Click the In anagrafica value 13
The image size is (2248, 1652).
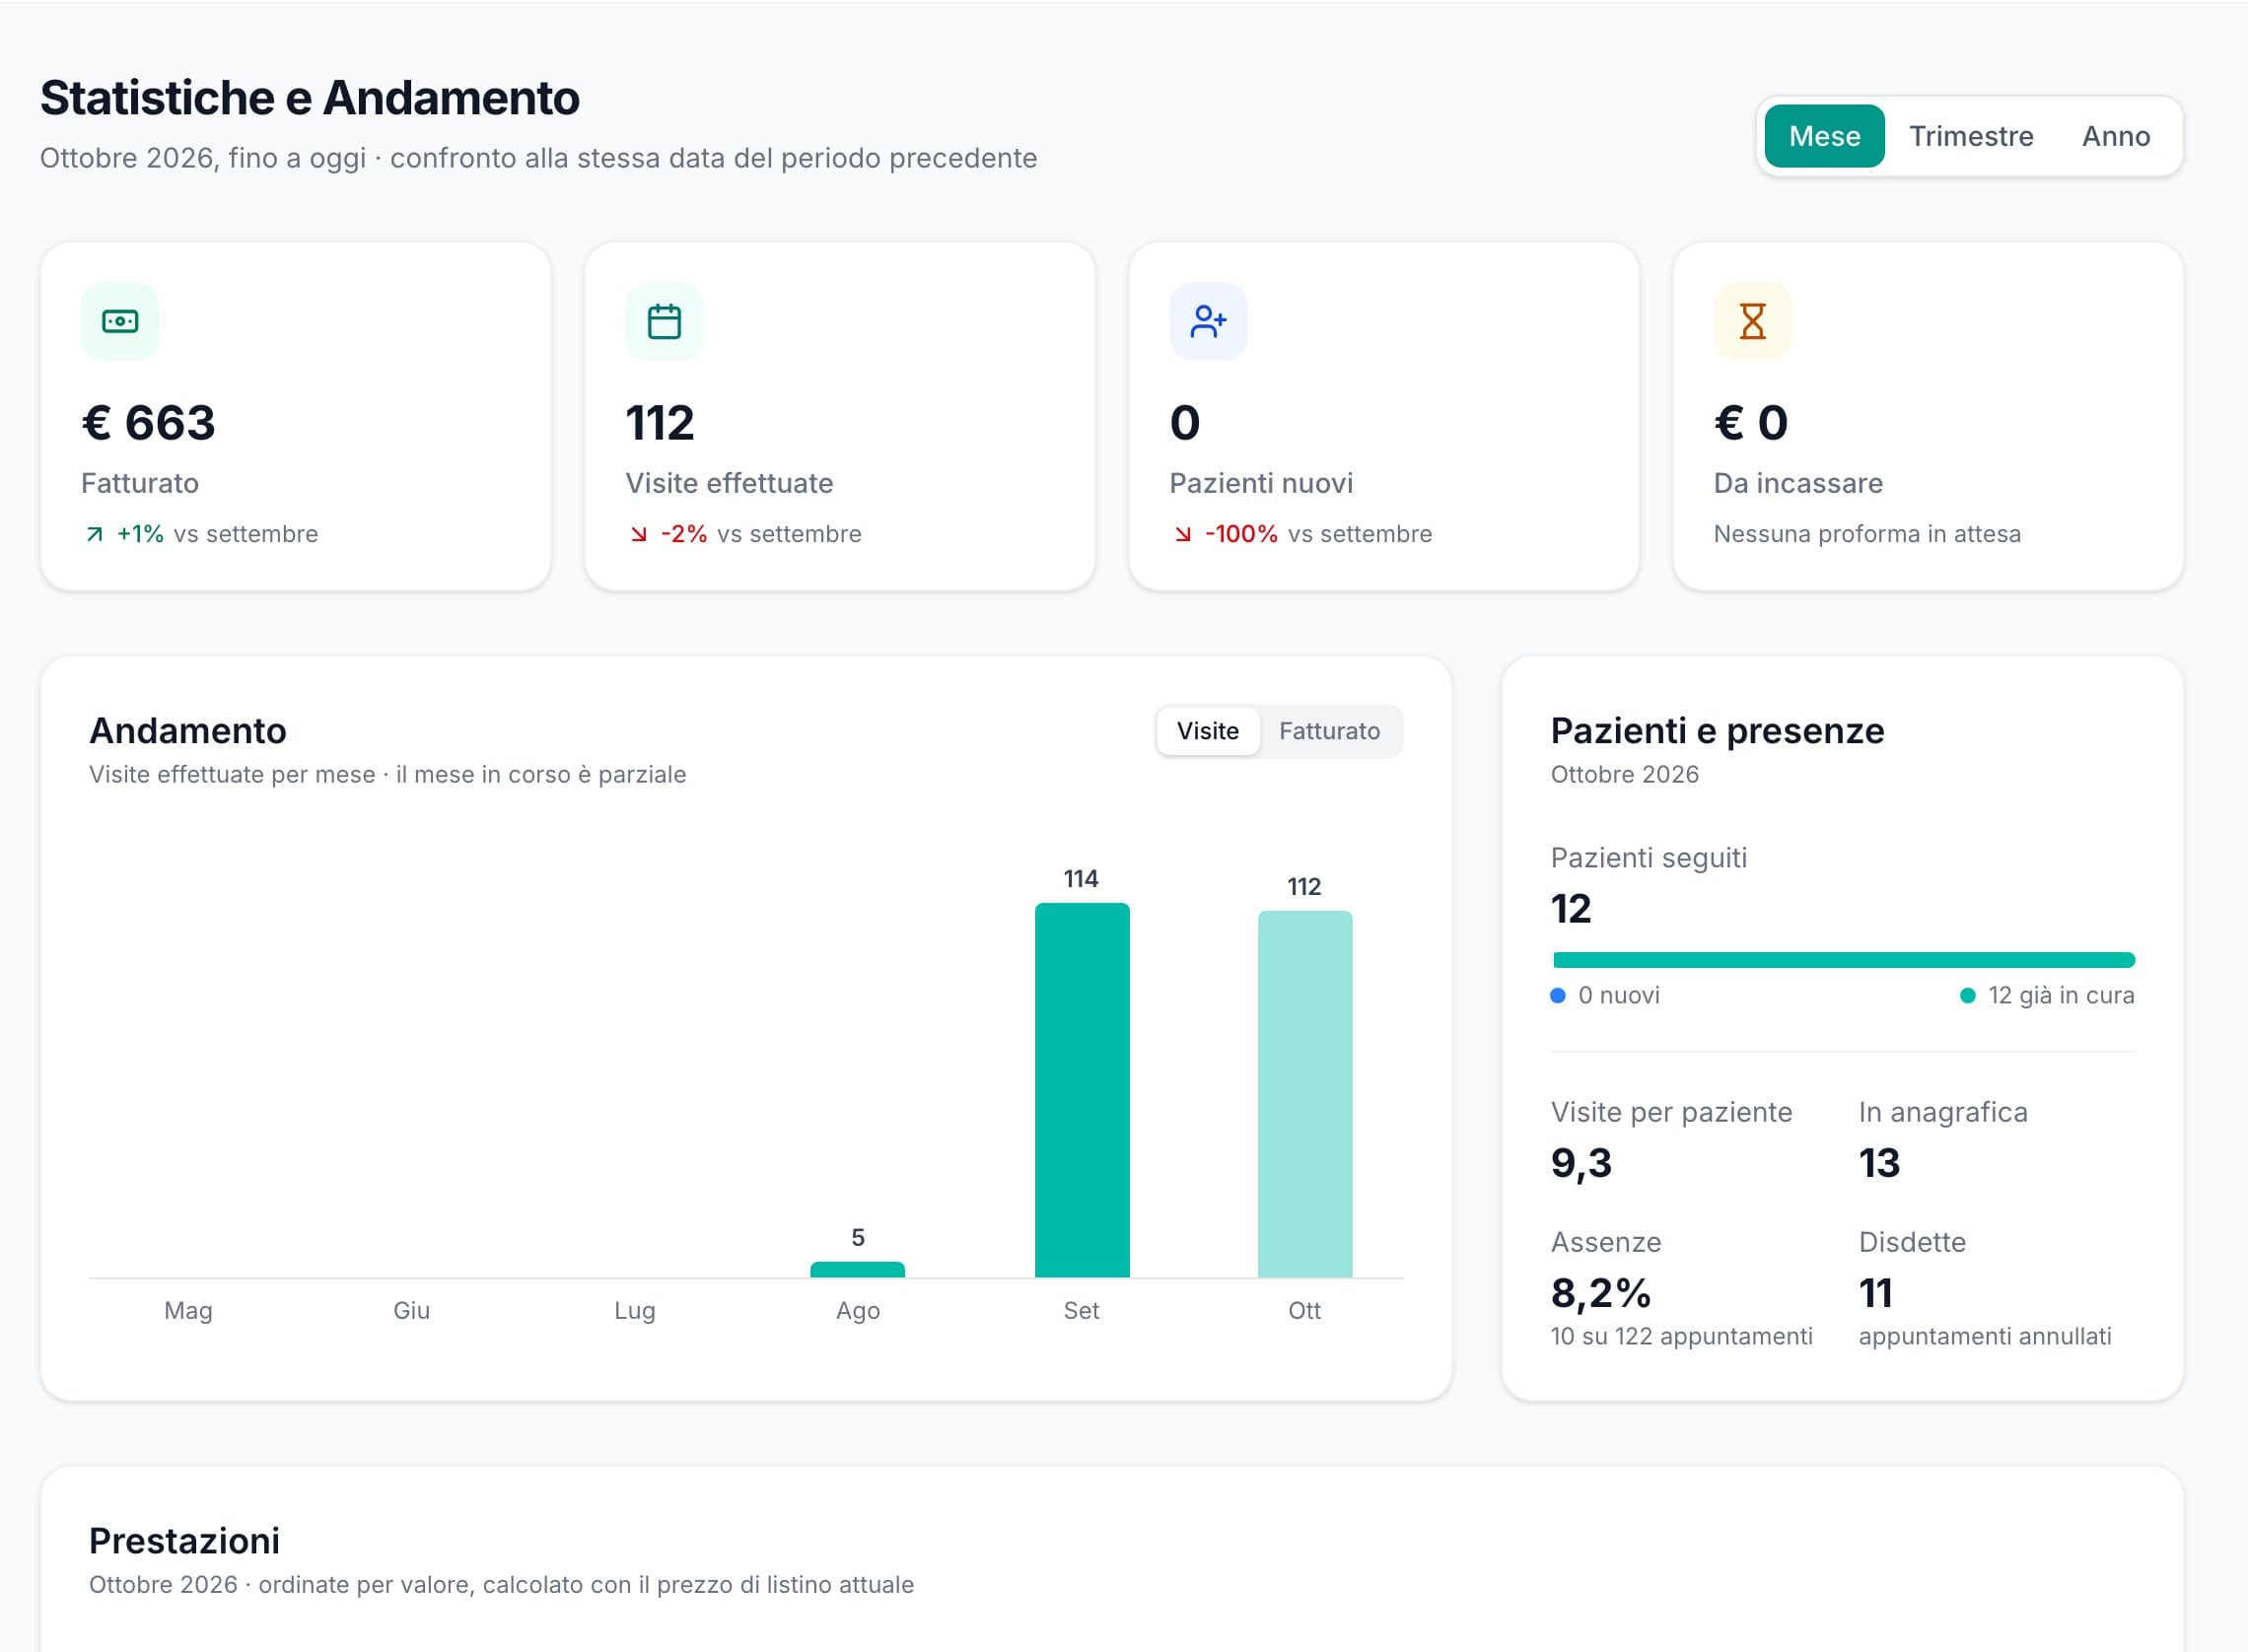point(1879,1163)
